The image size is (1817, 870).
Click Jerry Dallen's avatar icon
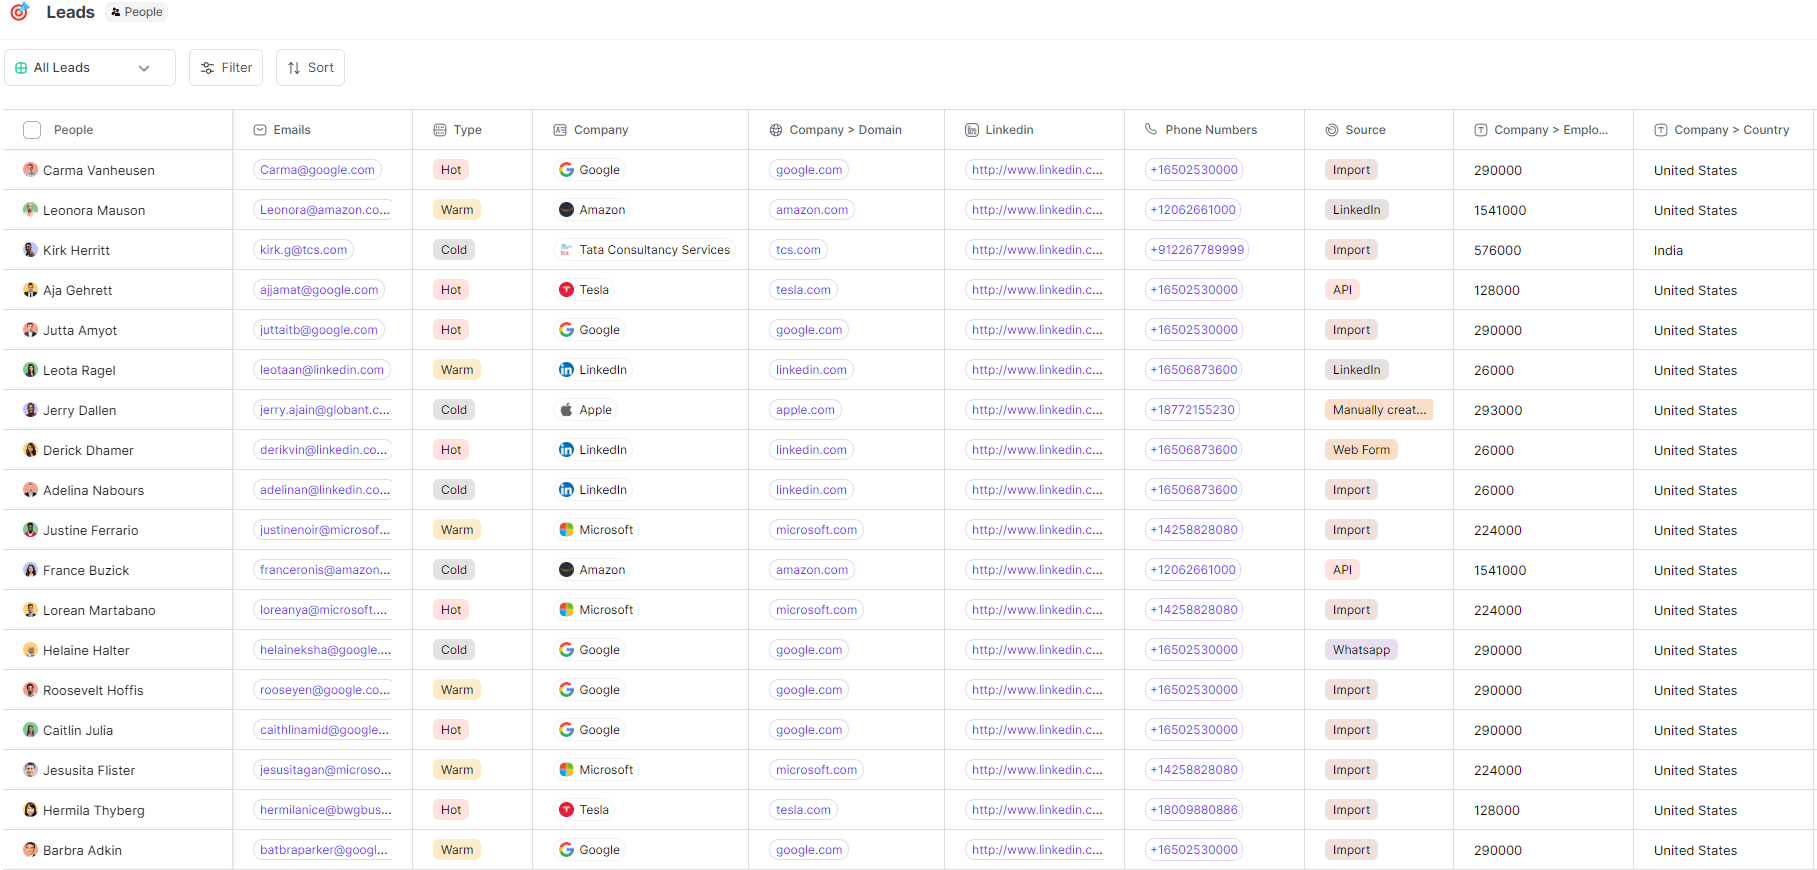[31, 410]
